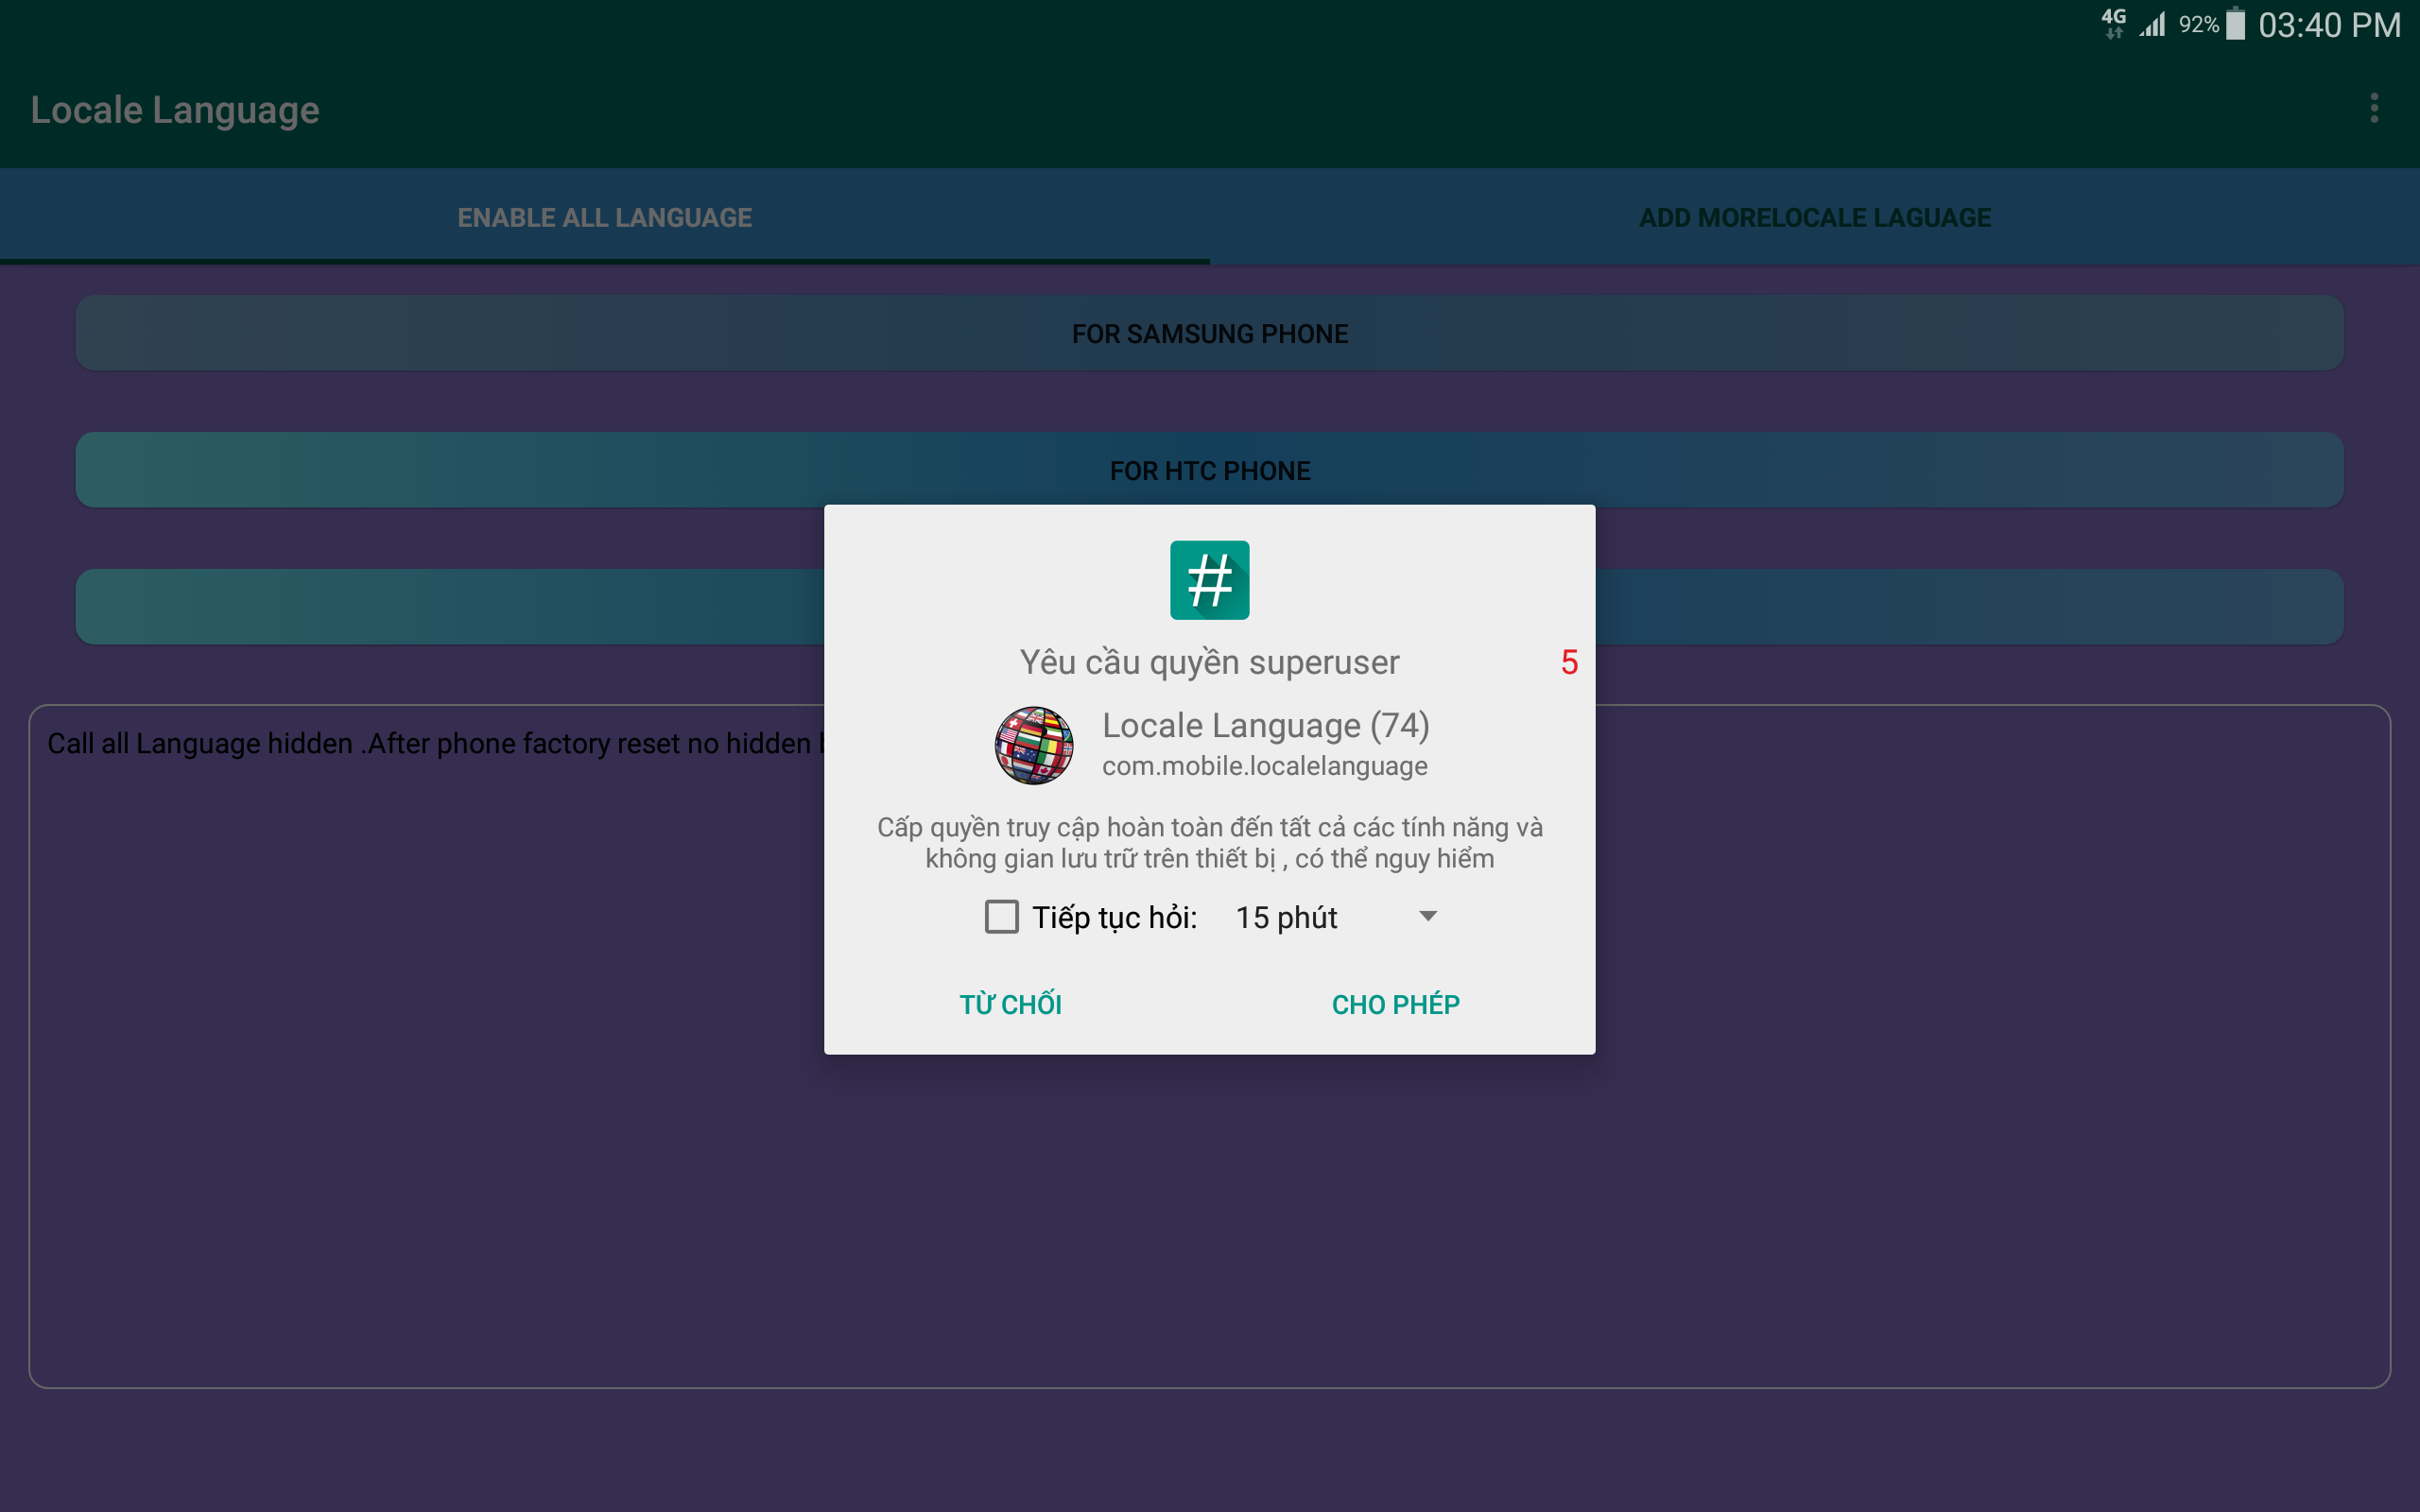Tap the signal strength icon

tap(2152, 24)
